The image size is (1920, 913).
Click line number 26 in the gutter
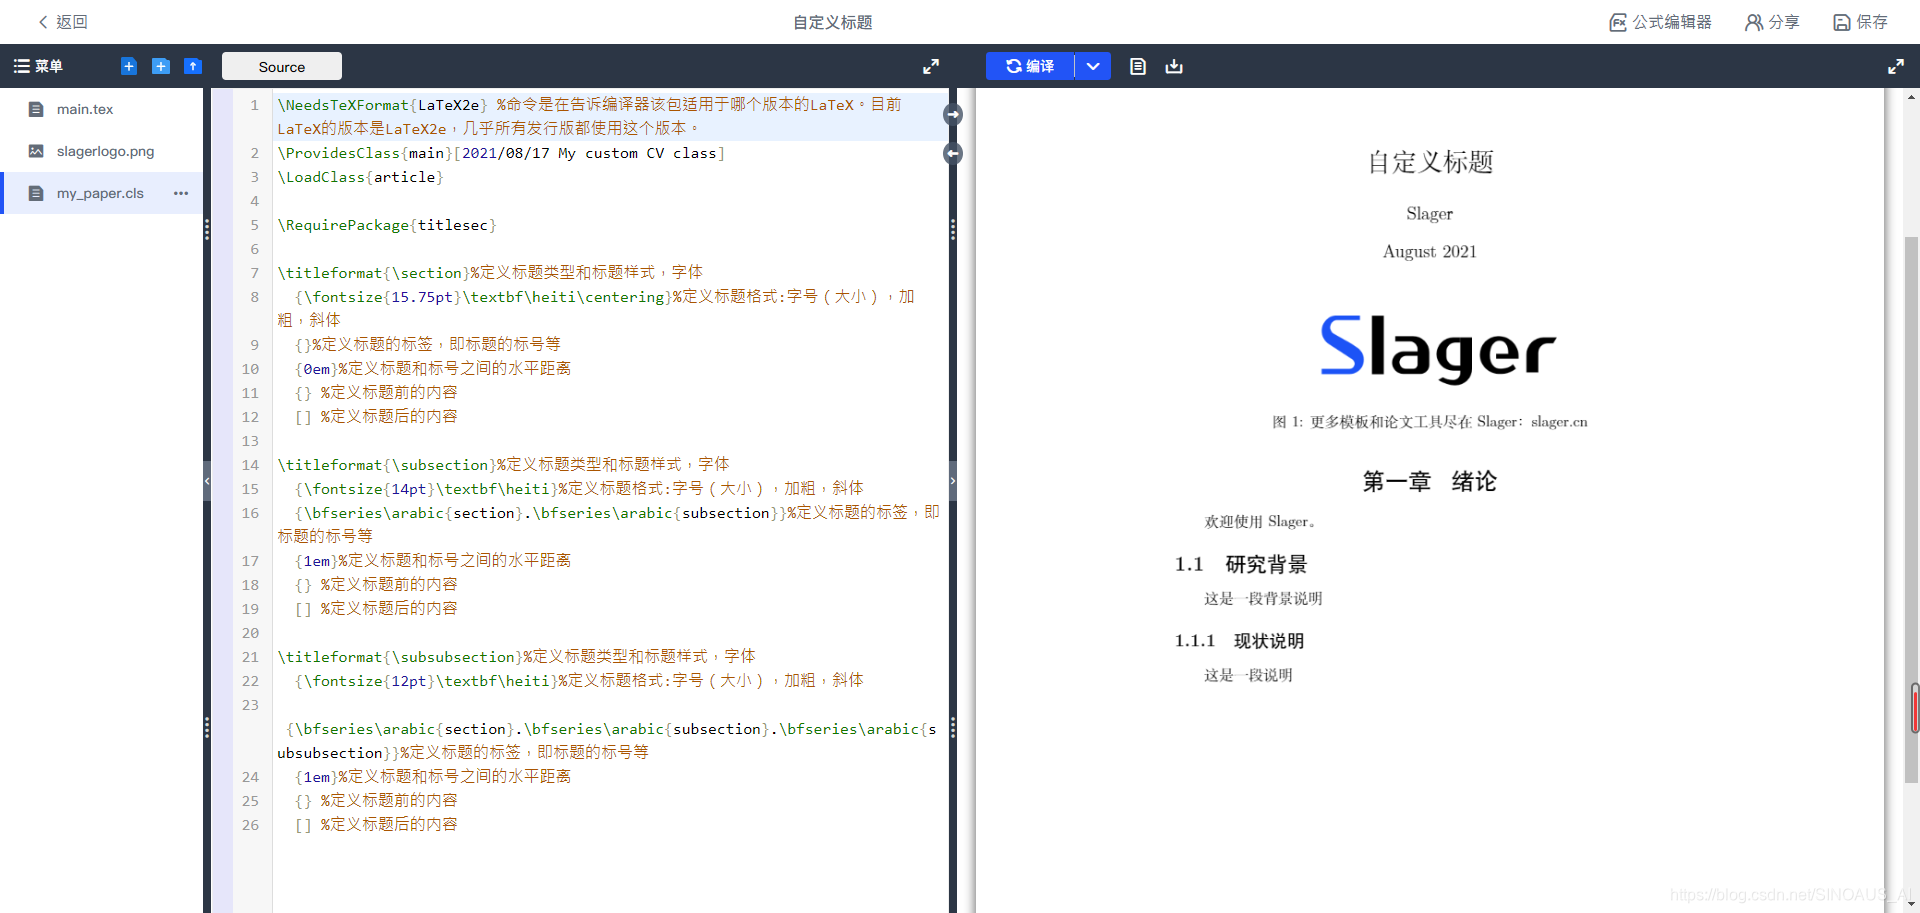pyautogui.click(x=250, y=825)
